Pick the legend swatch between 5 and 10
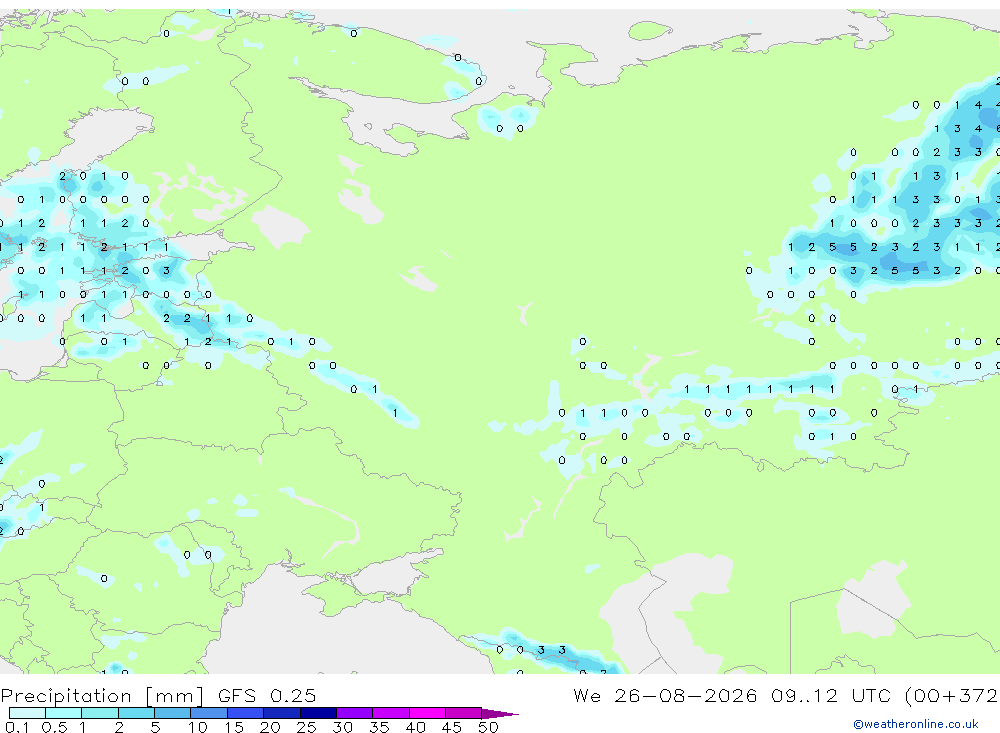1000x733 pixels. [172, 713]
